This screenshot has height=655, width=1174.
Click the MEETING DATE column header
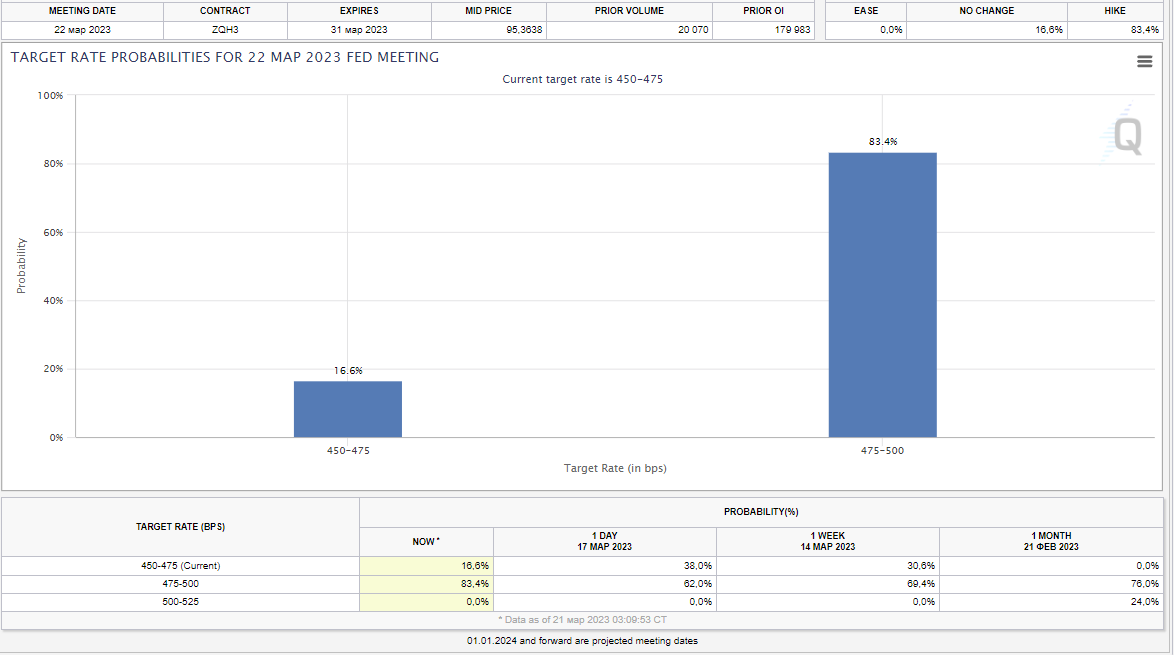point(82,11)
